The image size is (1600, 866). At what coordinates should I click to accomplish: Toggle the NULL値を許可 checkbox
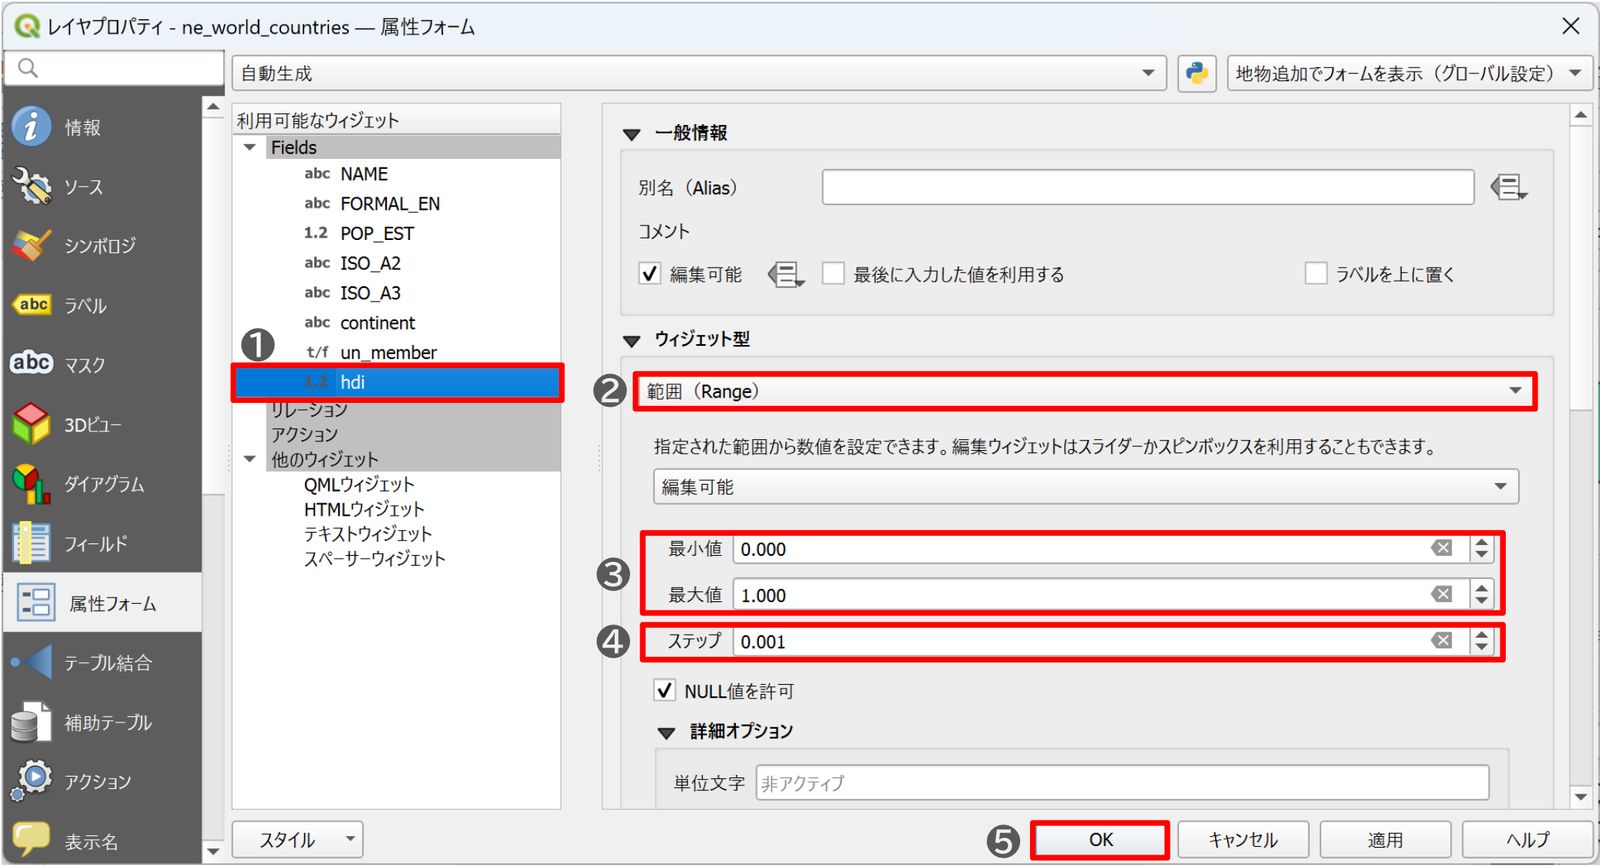(664, 690)
